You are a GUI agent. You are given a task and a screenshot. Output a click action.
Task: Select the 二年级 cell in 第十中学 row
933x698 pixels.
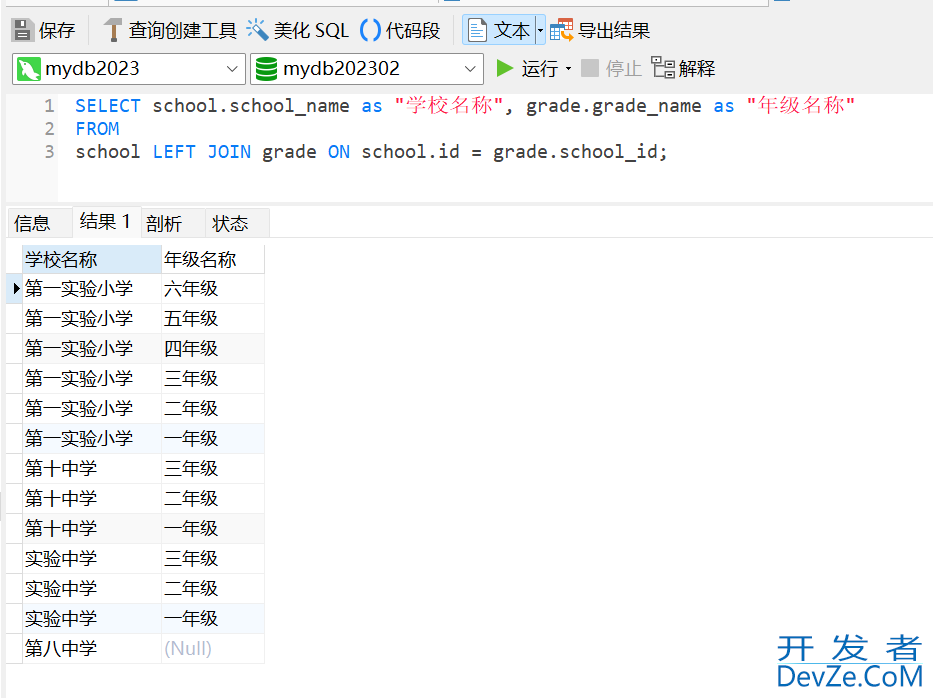(213, 499)
